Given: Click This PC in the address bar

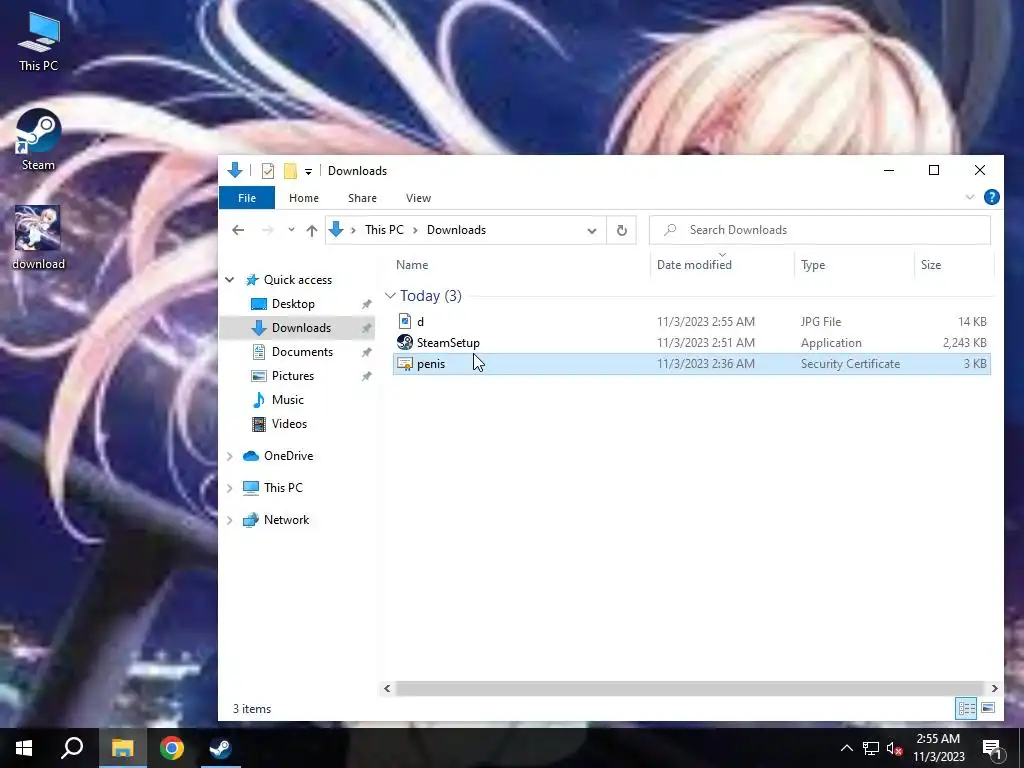Looking at the screenshot, I should [x=384, y=230].
